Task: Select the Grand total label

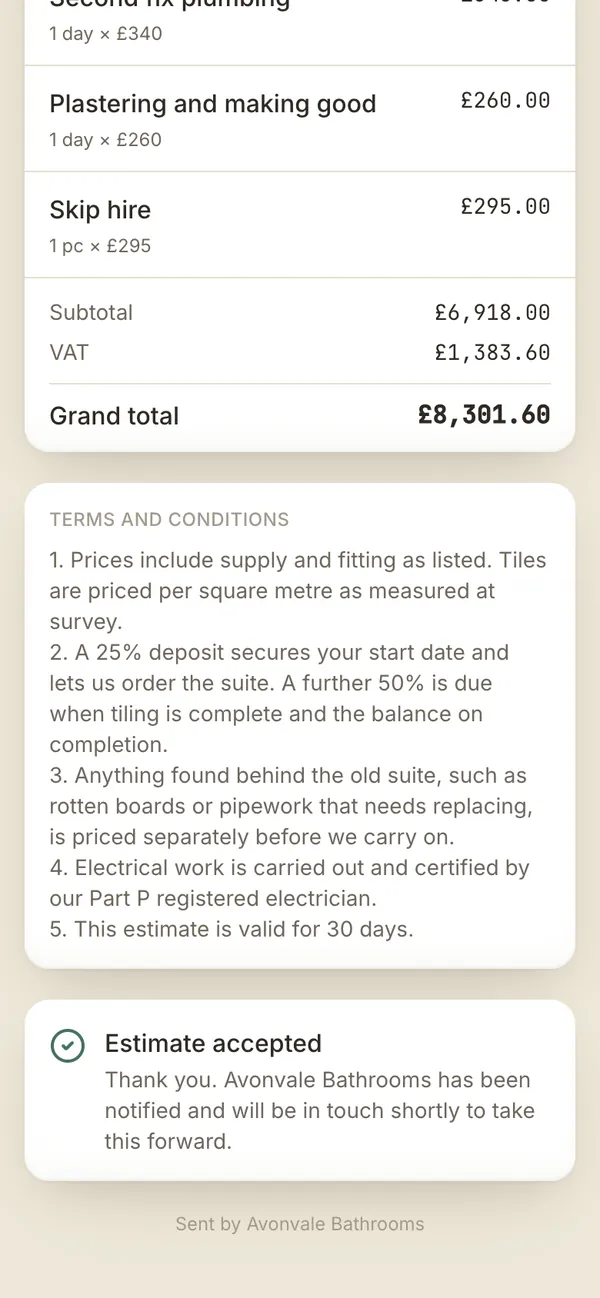Action: [114, 416]
